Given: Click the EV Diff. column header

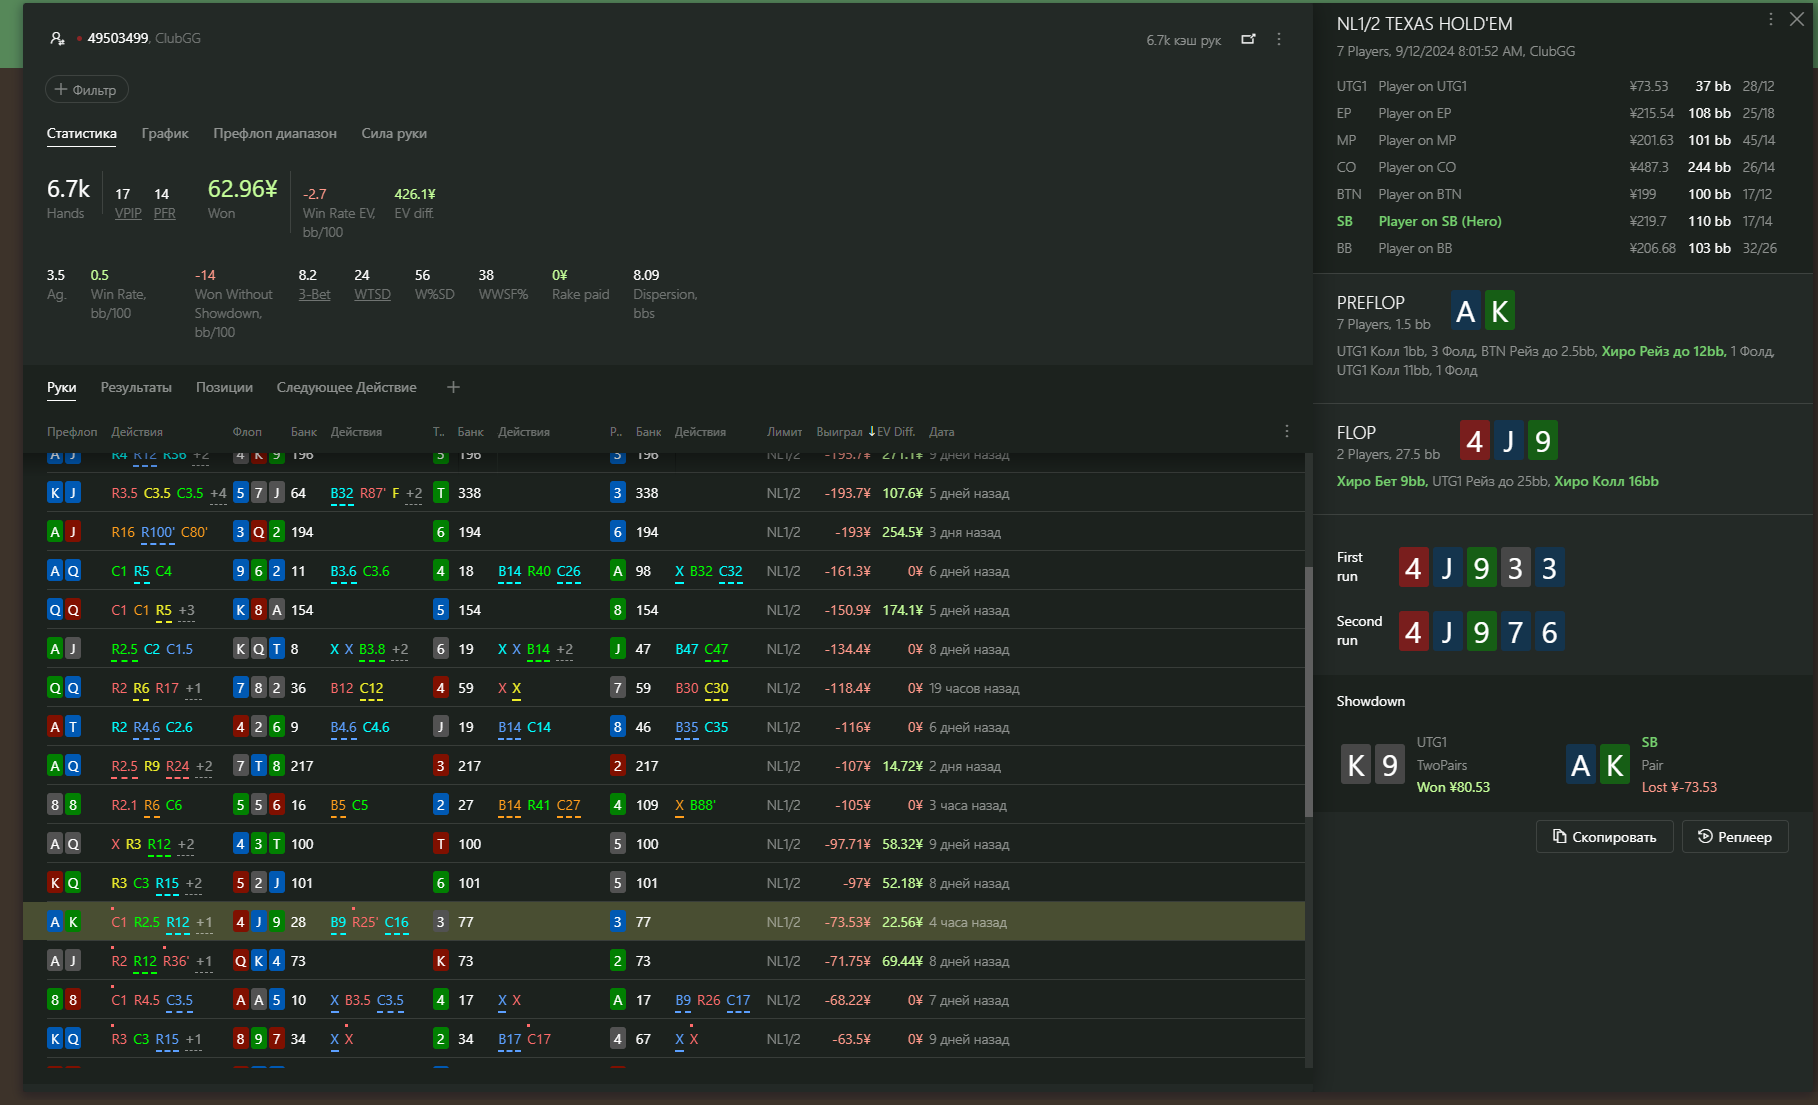Looking at the screenshot, I should (x=896, y=432).
